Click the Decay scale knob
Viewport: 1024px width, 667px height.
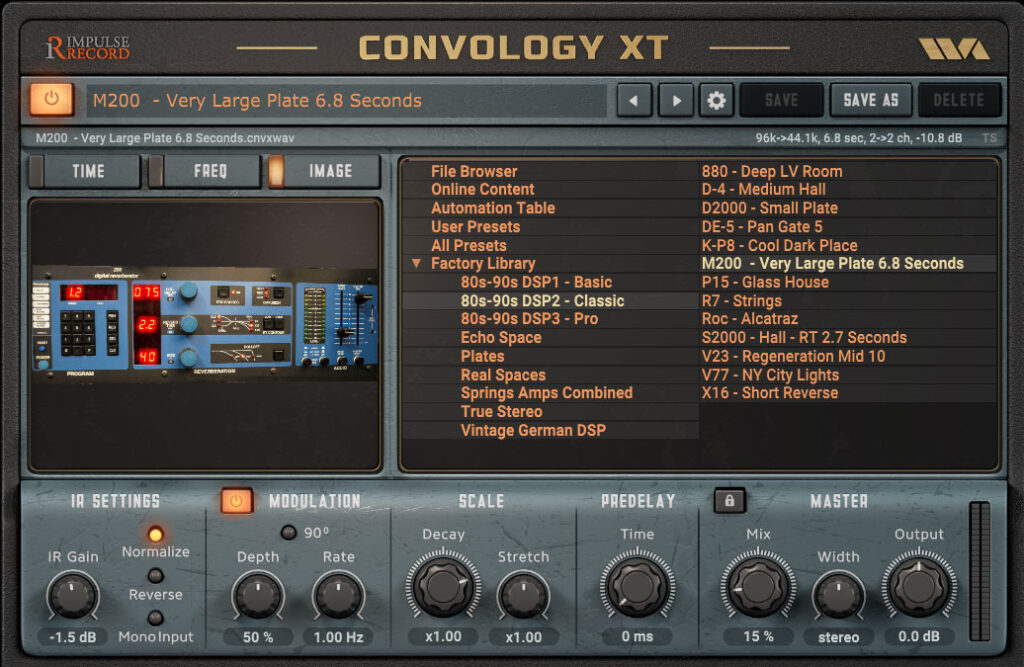443,585
